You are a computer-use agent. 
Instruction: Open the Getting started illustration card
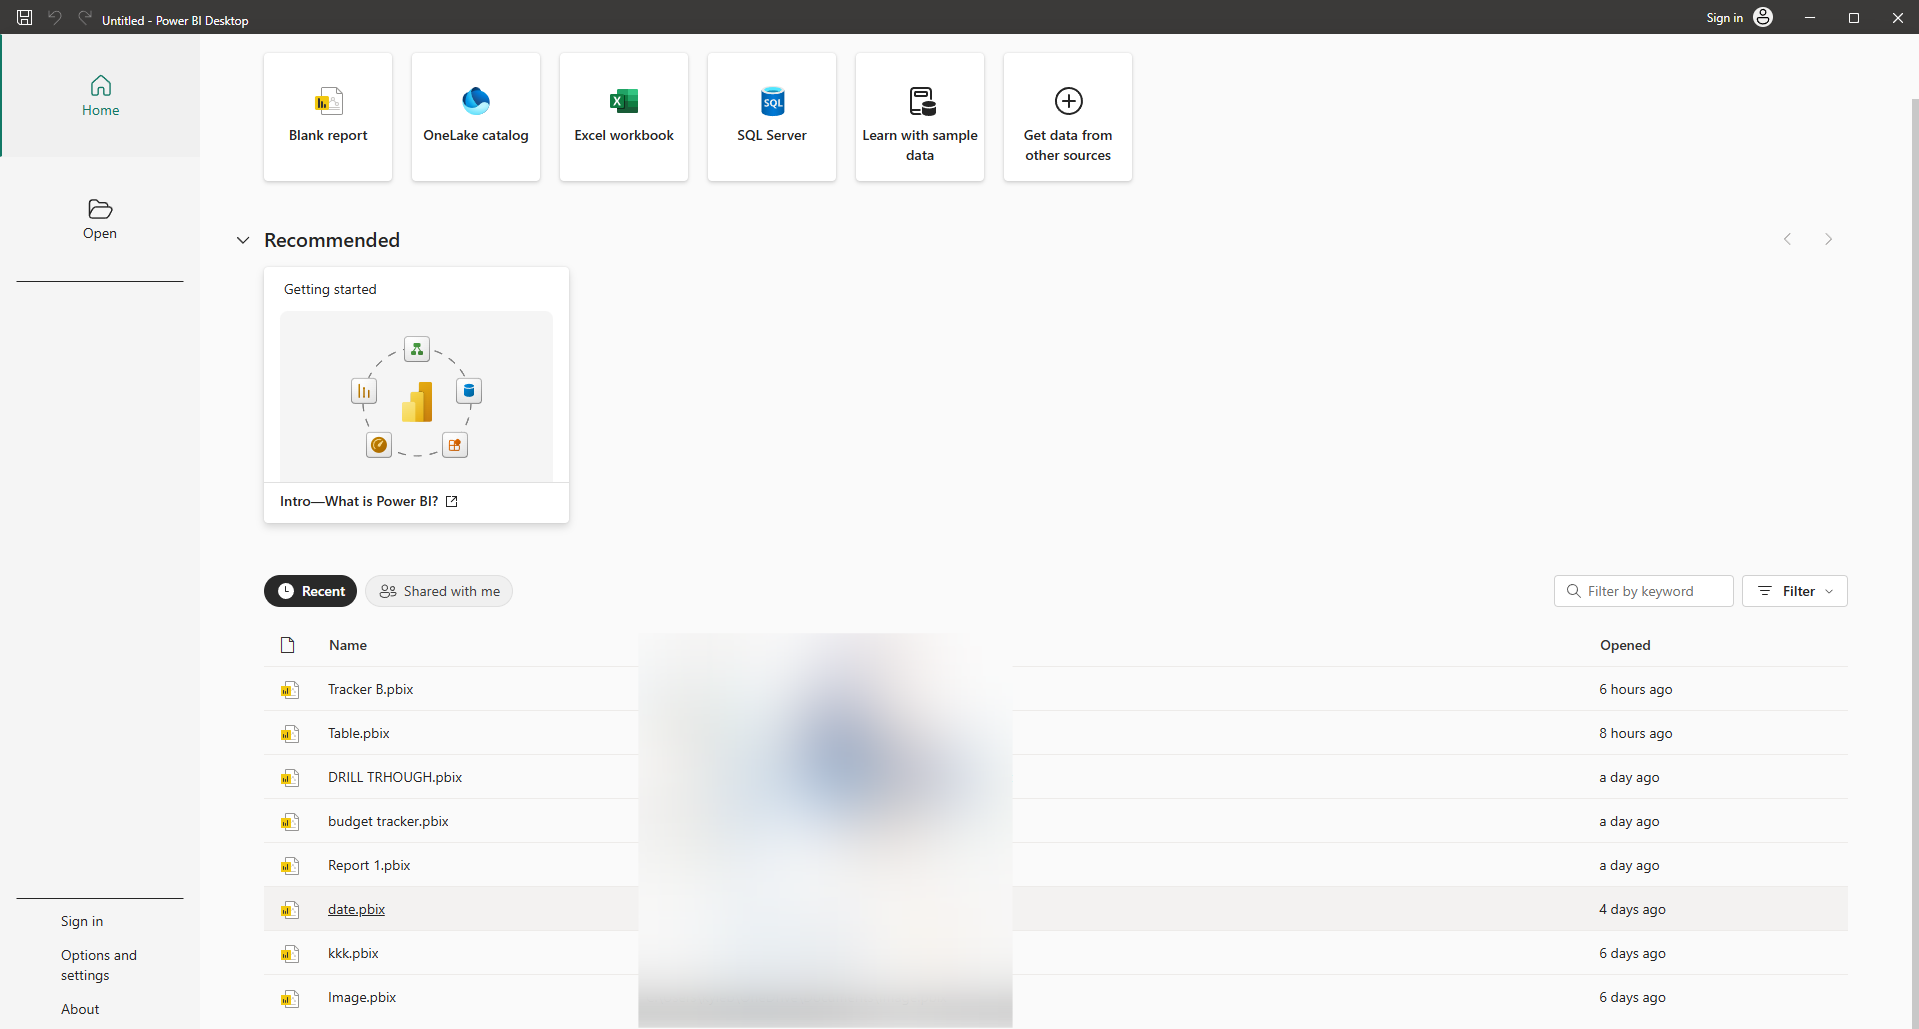coord(416,396)
